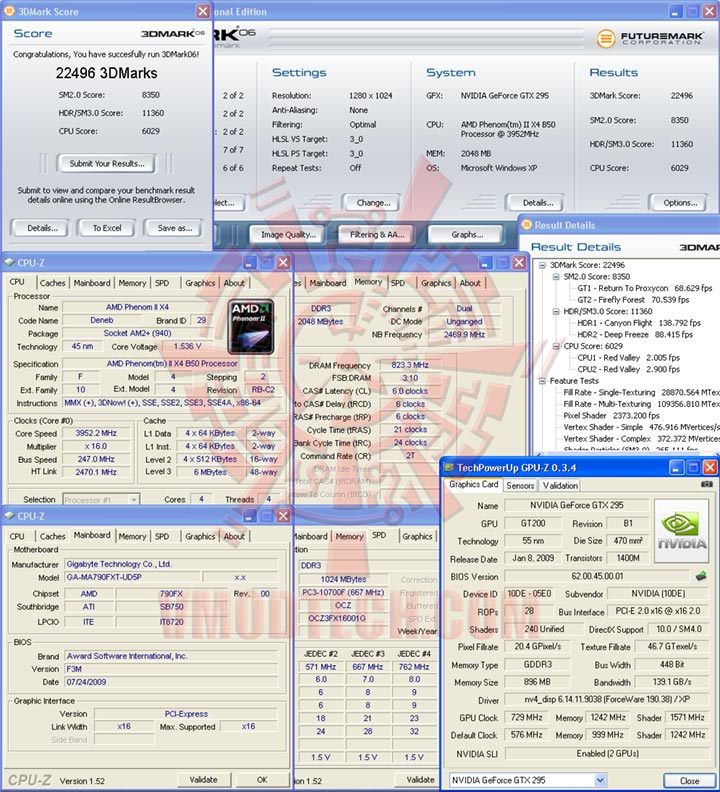Click the NVIDIA logo in GPU-Z

pyautogui.click(x=682, y=530)
